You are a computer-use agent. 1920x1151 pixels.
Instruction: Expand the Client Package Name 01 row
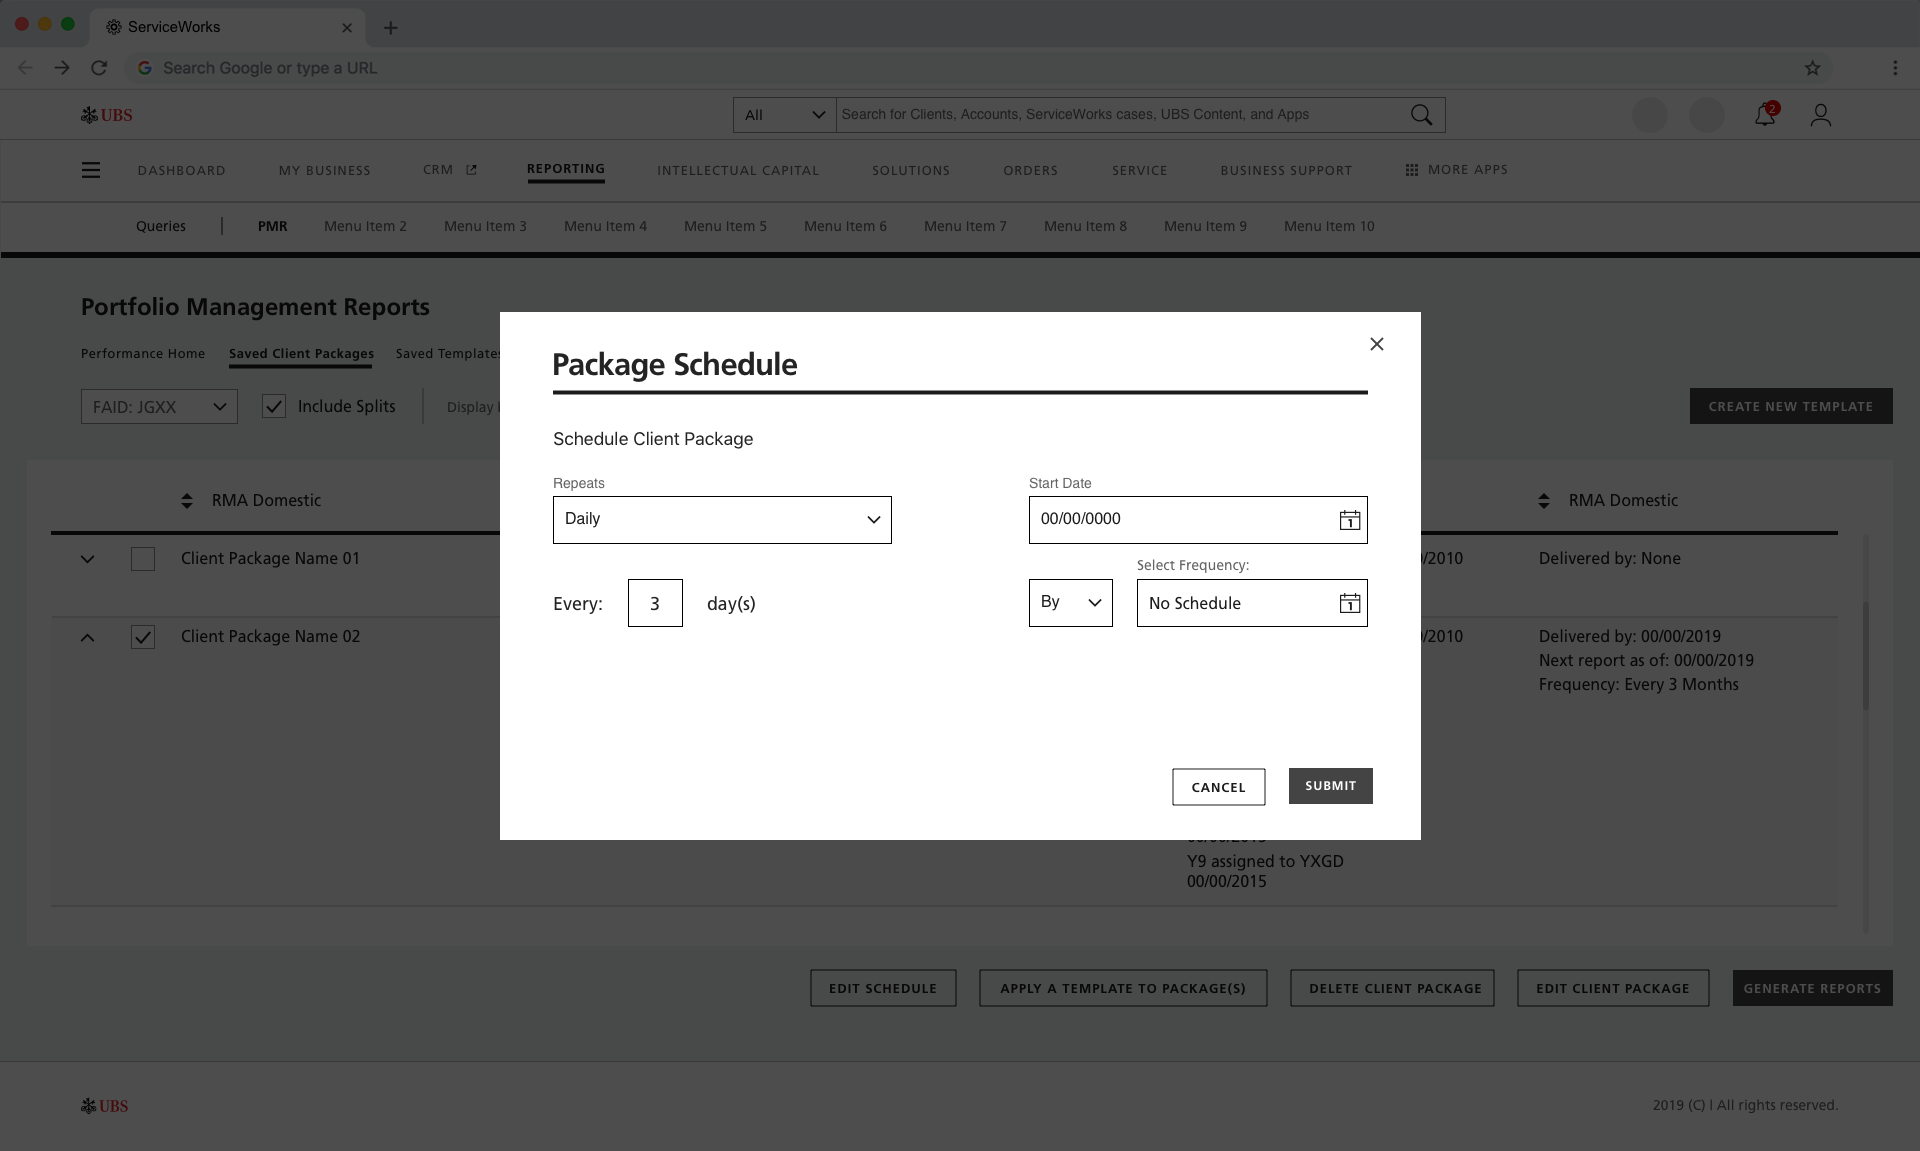pos(88,559)
